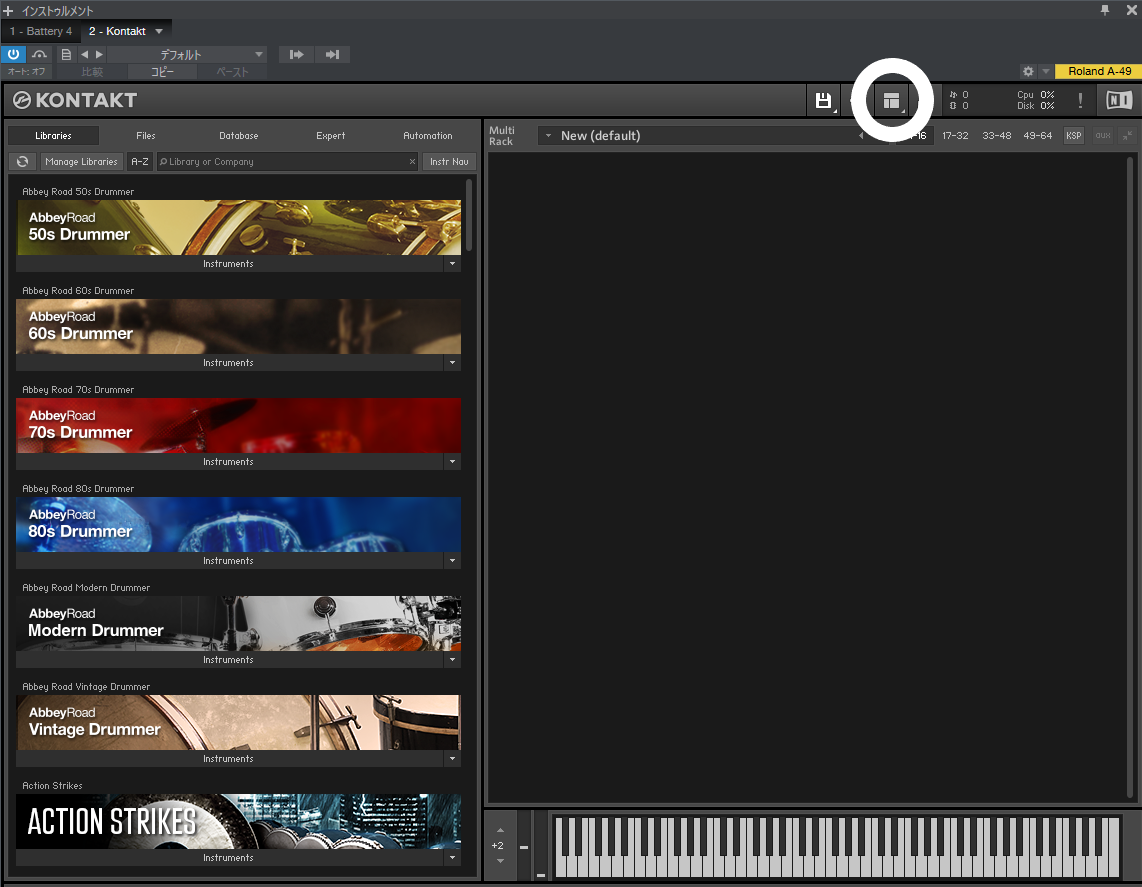Viewport: 1142px width, 887px height.
Task: Open Instruments under Abbey Road 50s Drummer
Action: pos(229,264)
